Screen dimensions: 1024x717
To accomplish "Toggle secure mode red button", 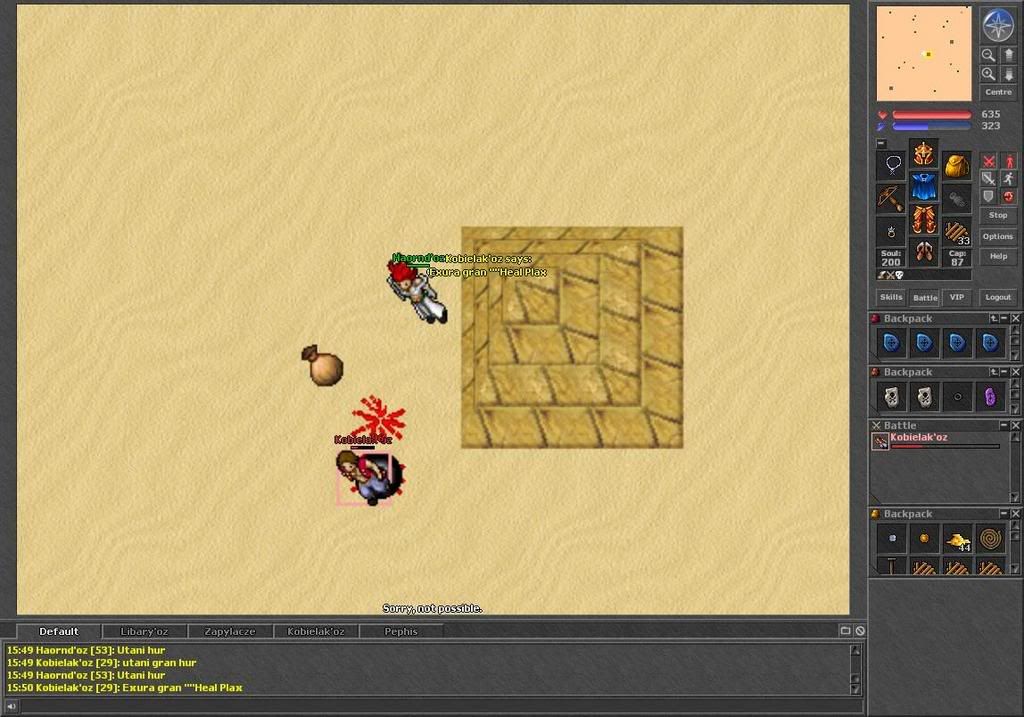I will pyautogui.click(x=1010, y=197).
